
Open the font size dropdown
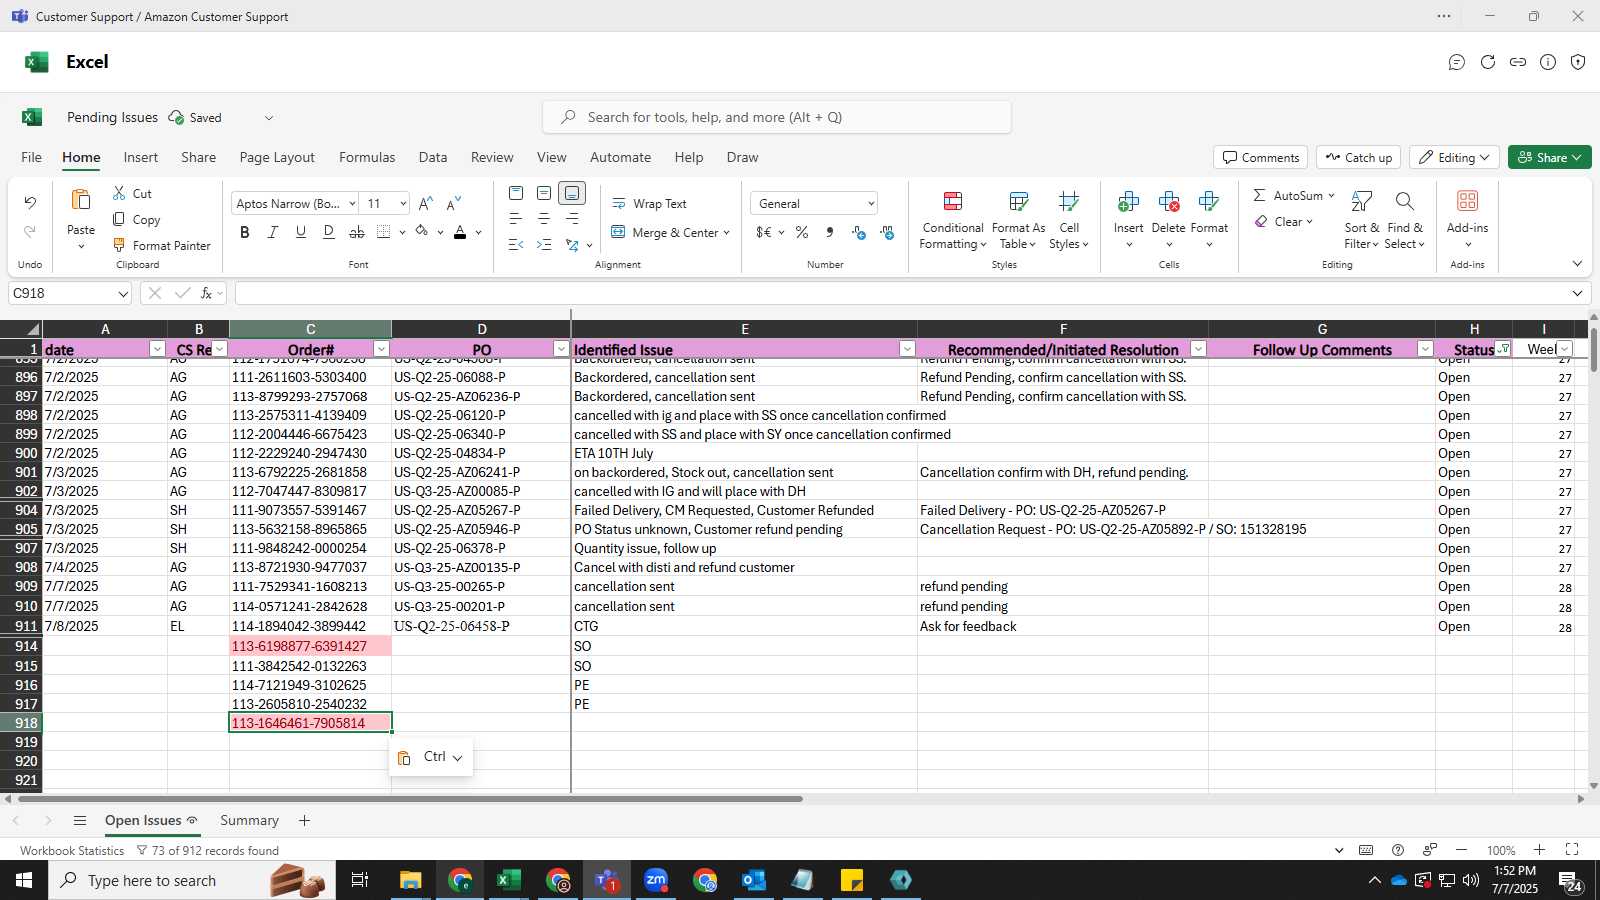point(403,204)
